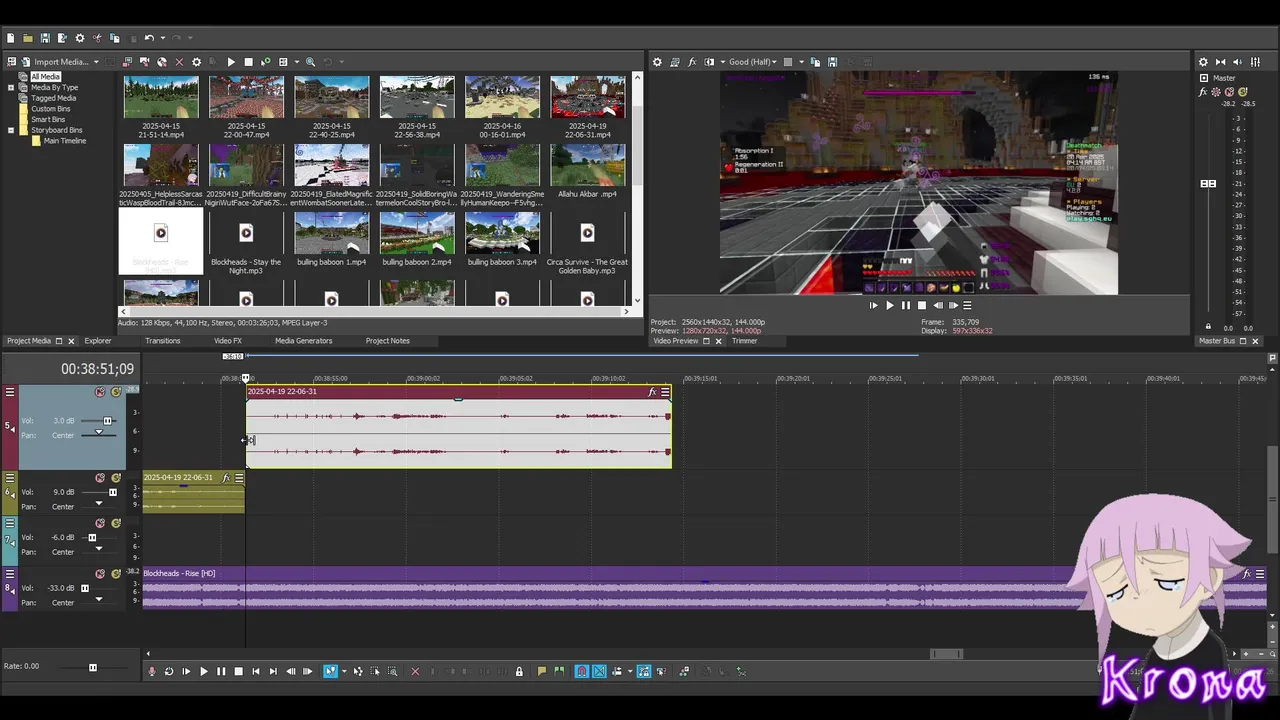Open video preview properties gear icon
1280x720 pixels.
click(x=657, y=62)
